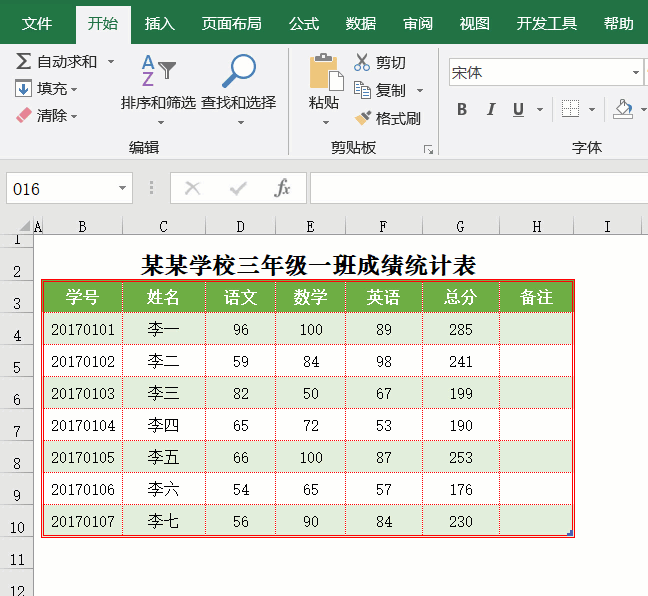Click the 格式刷 Format Painter label
Image resolution: width=648 pixels, height=596 pixels.
tap(398, 119)
